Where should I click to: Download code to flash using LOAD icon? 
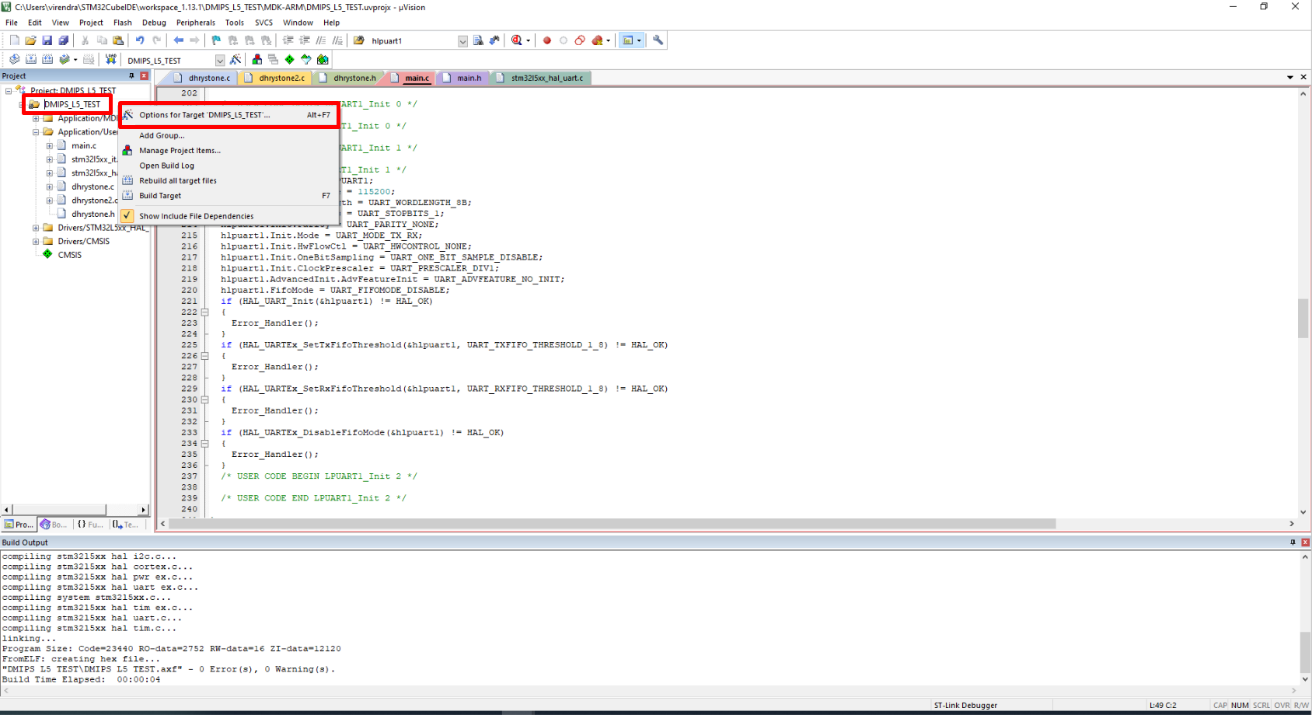point(110,58)
